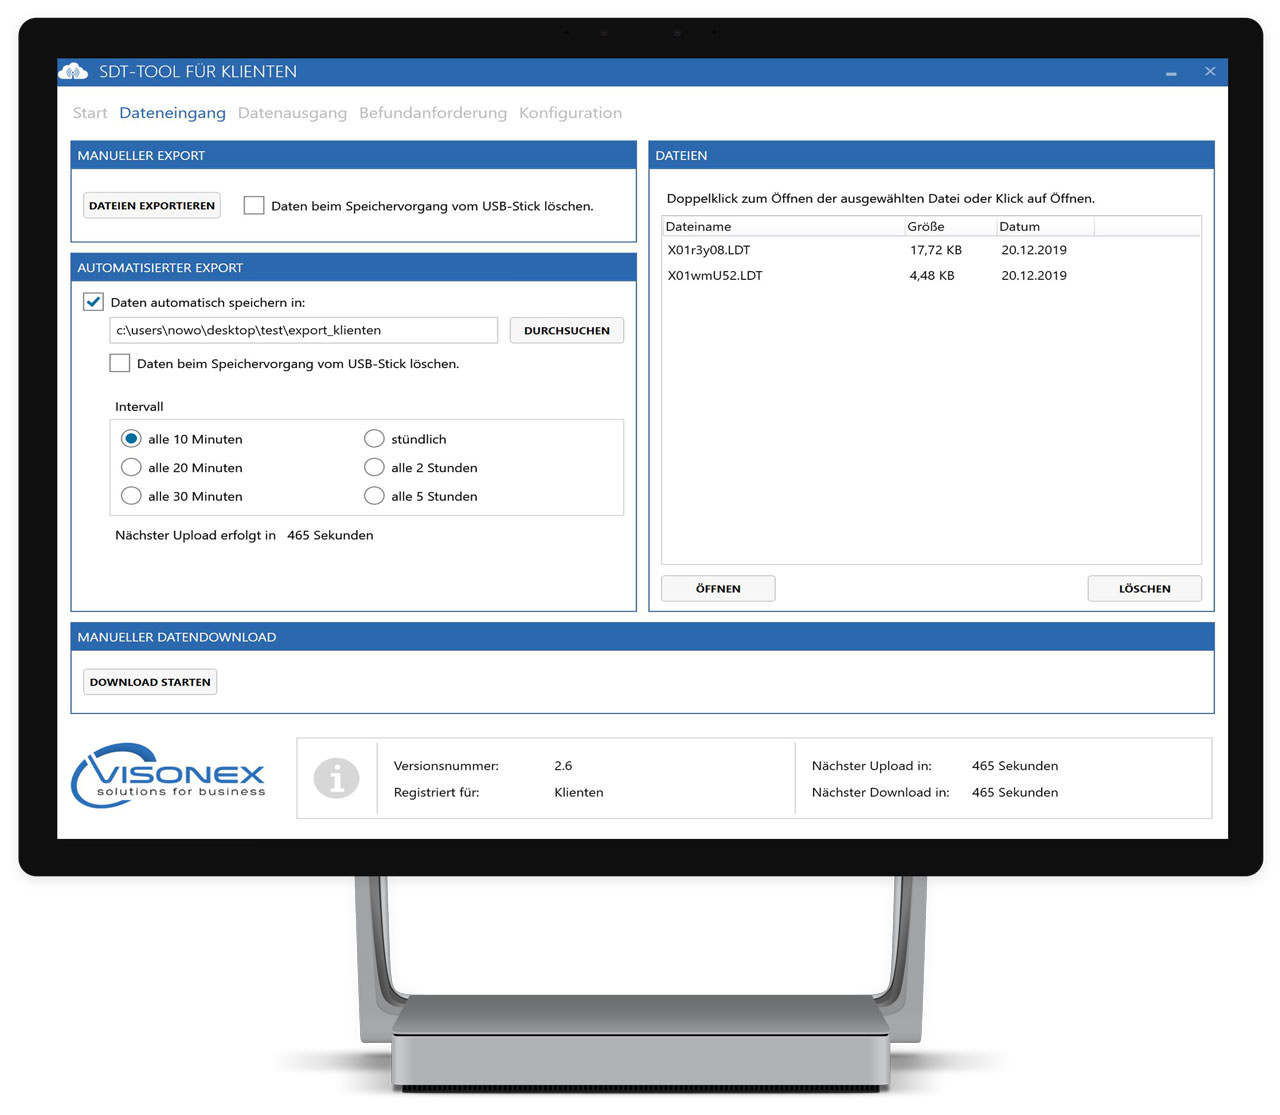Image resolution: width=1280 pixels, height=1115 pixels.
Task: Delete selected file via LÖSCHEN
Action: point(1144,588)
